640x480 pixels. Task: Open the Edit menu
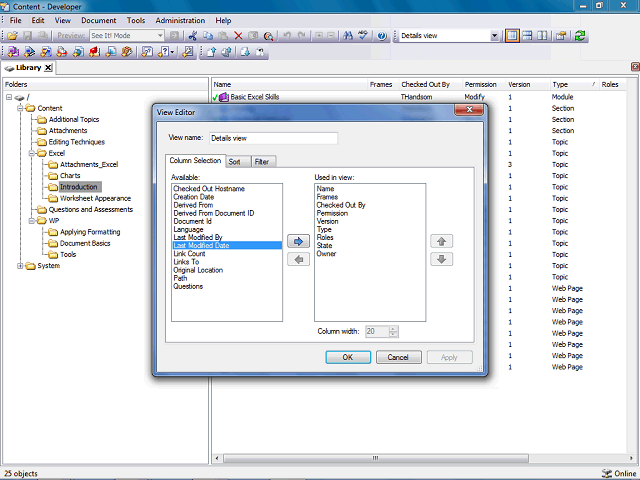pos(38,20)
